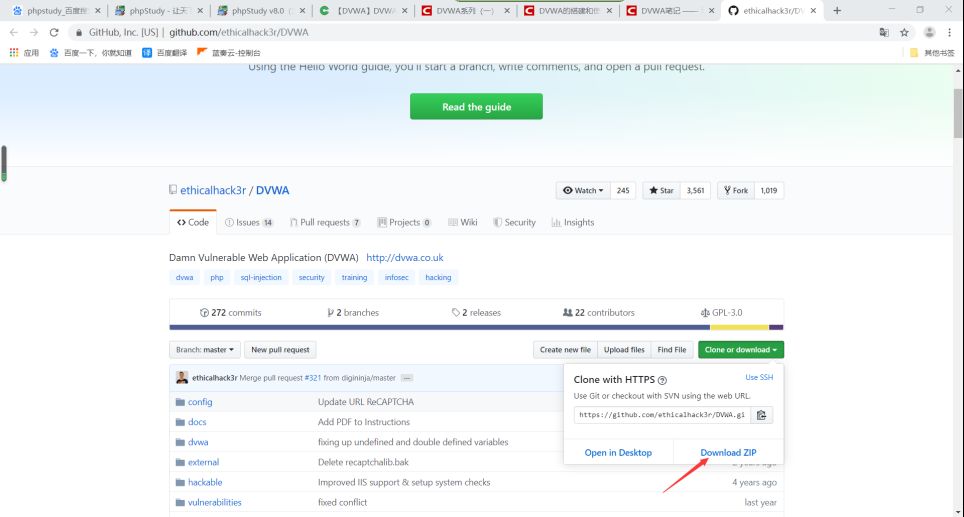Open the config folder
Viewport: 964px width, 517px height.
200,402
